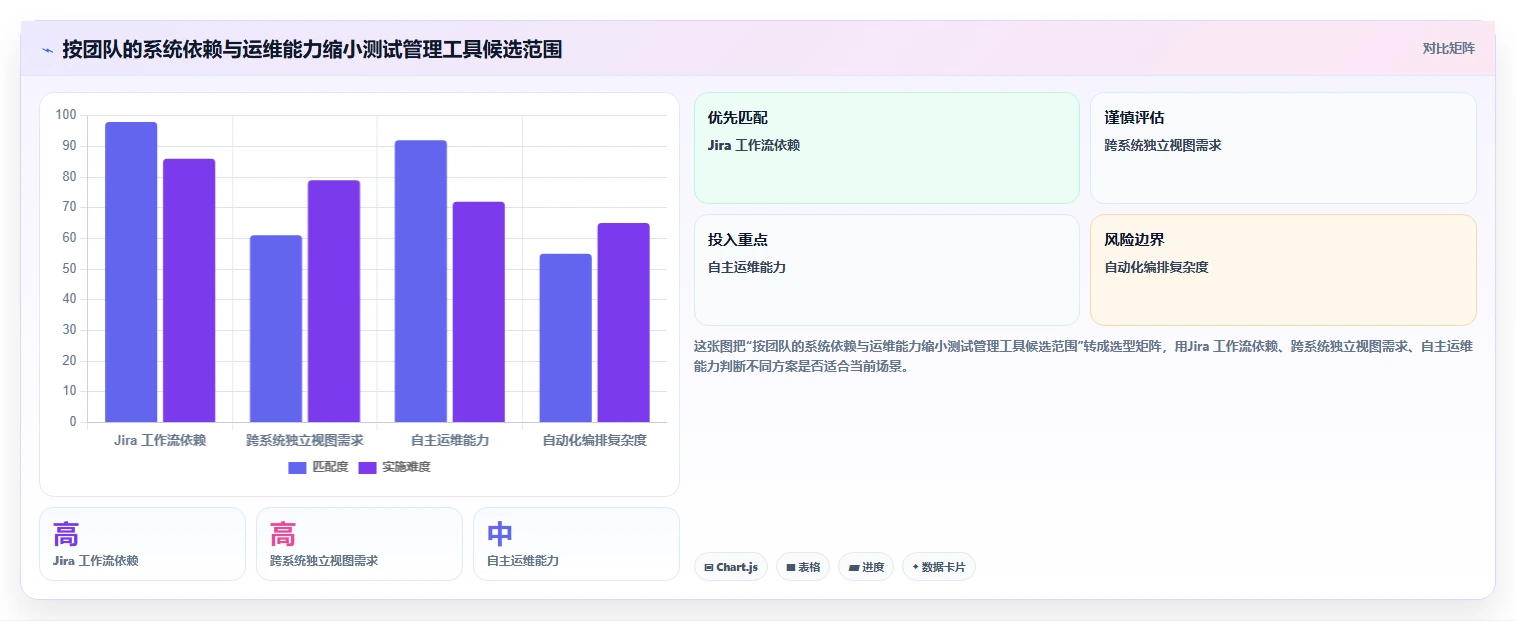Click the 实施难度 legend label
The height and width of the screenshot is (621, 1516).
pyautogui.click(x=406, y=467)
